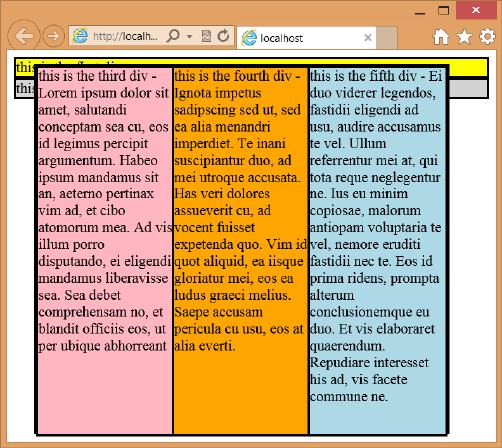Image resolution: width=502 pixels, height=448 pixels.
Task: Click the Internet Explorer icon in address bar
Action: click(x=80, y=35)
